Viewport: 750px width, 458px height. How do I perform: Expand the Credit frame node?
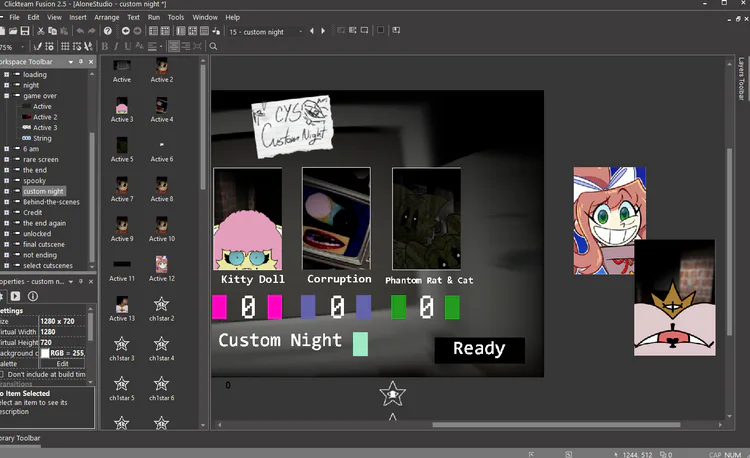point(6,212)
